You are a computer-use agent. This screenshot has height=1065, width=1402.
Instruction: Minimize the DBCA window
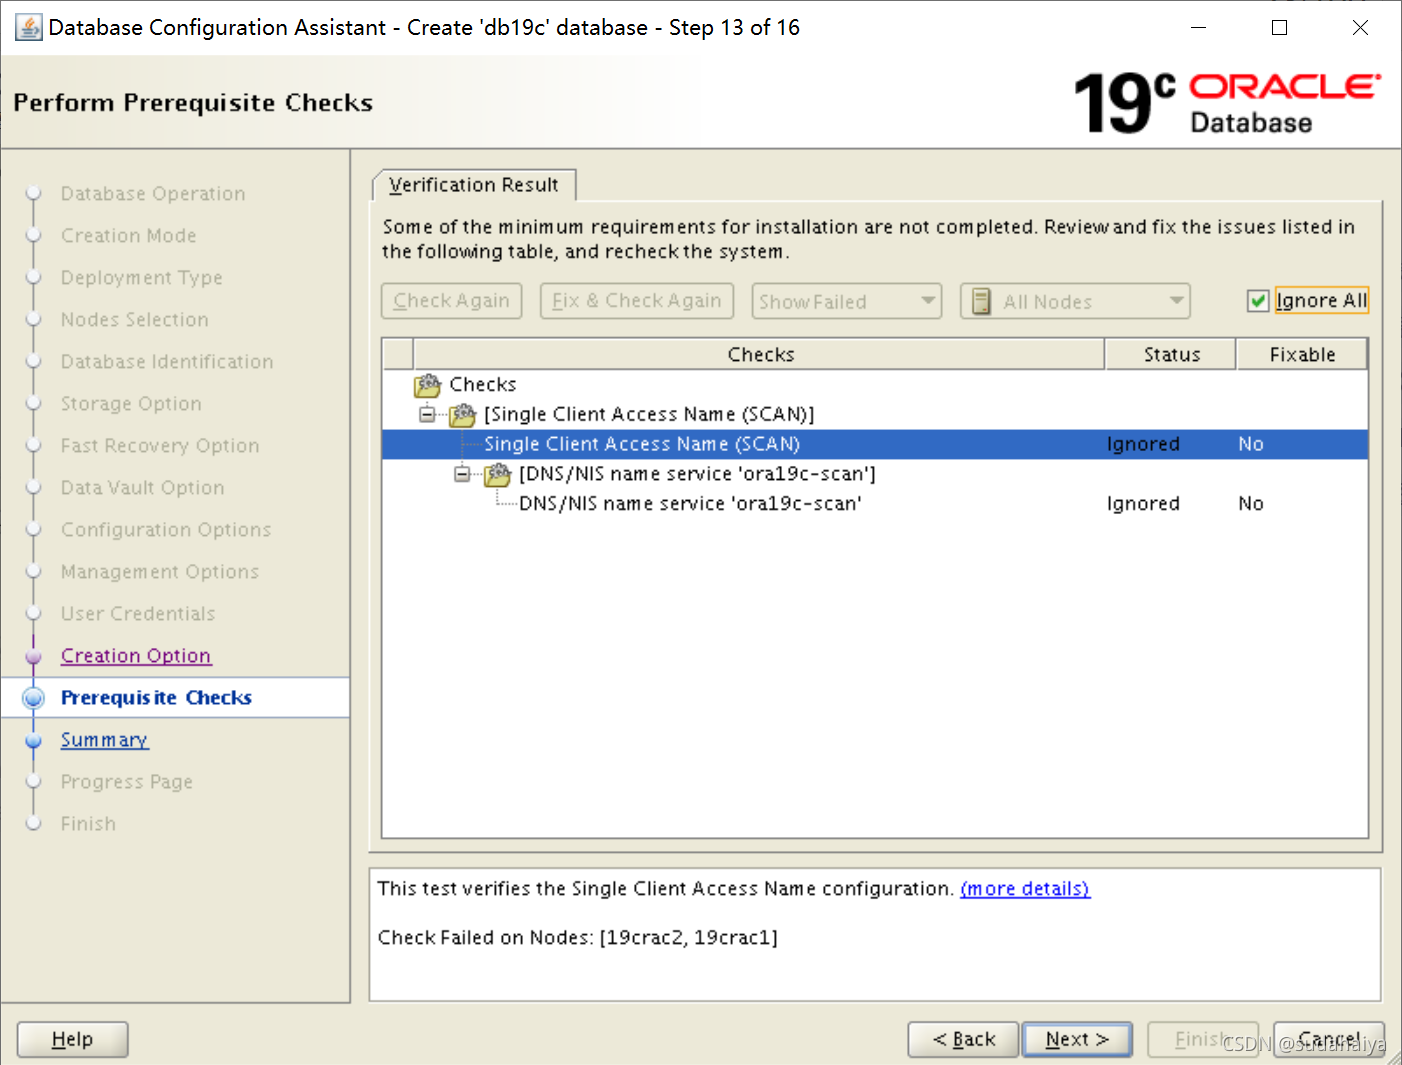click(1198, 28)
